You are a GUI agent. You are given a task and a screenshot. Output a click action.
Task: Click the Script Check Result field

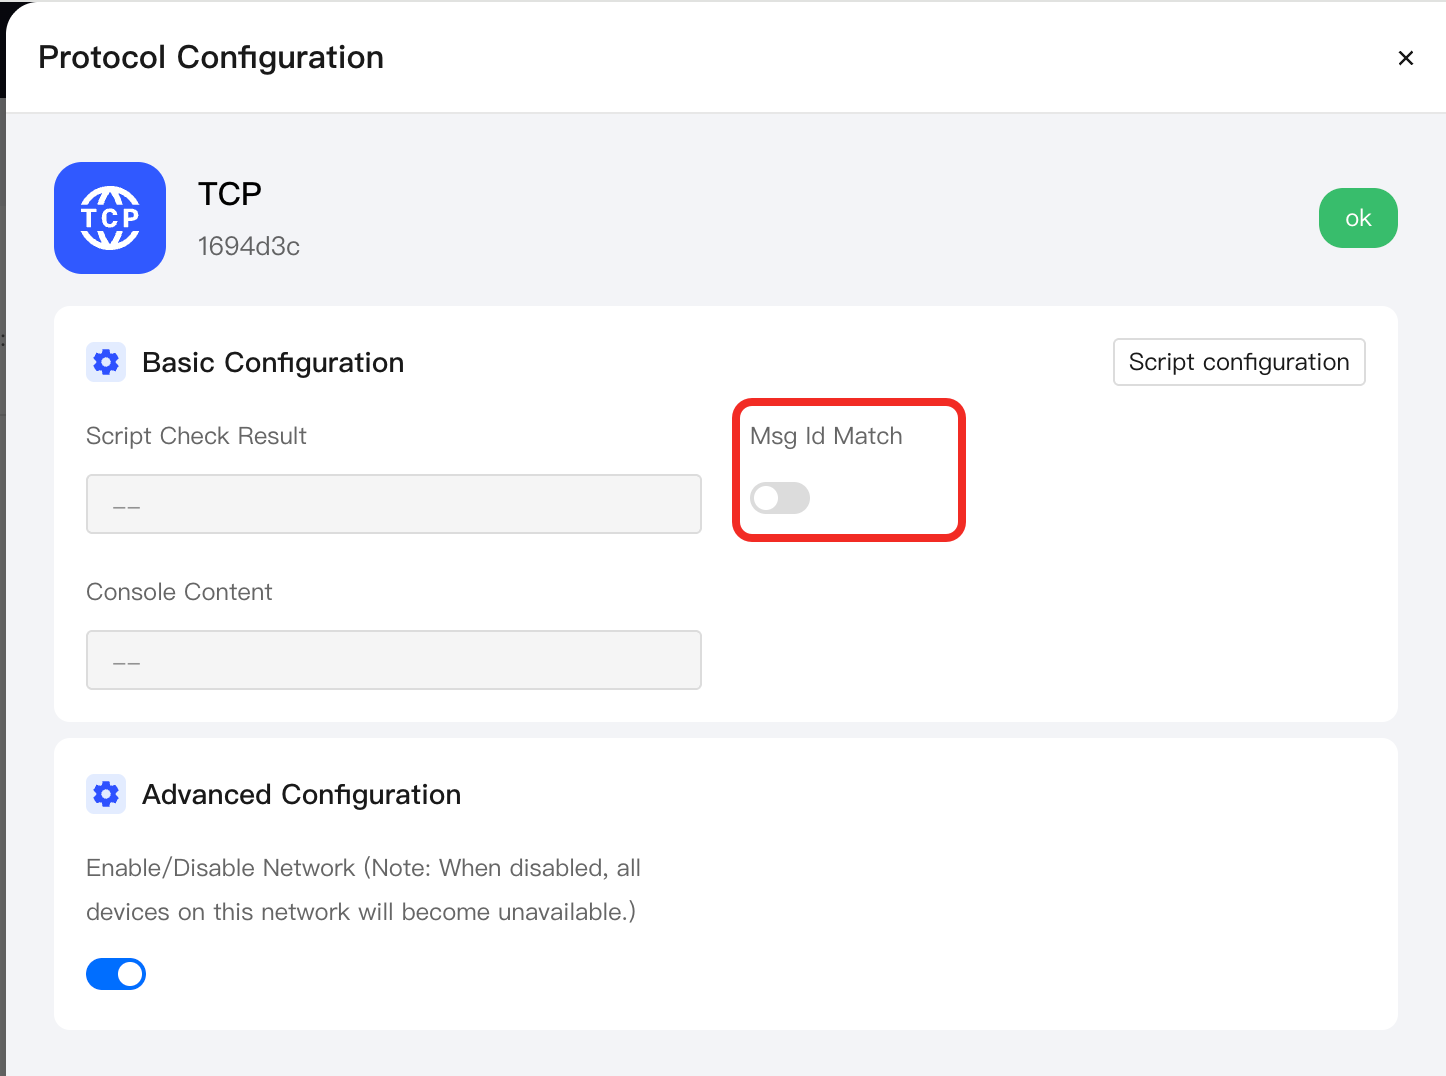[394, 504]
